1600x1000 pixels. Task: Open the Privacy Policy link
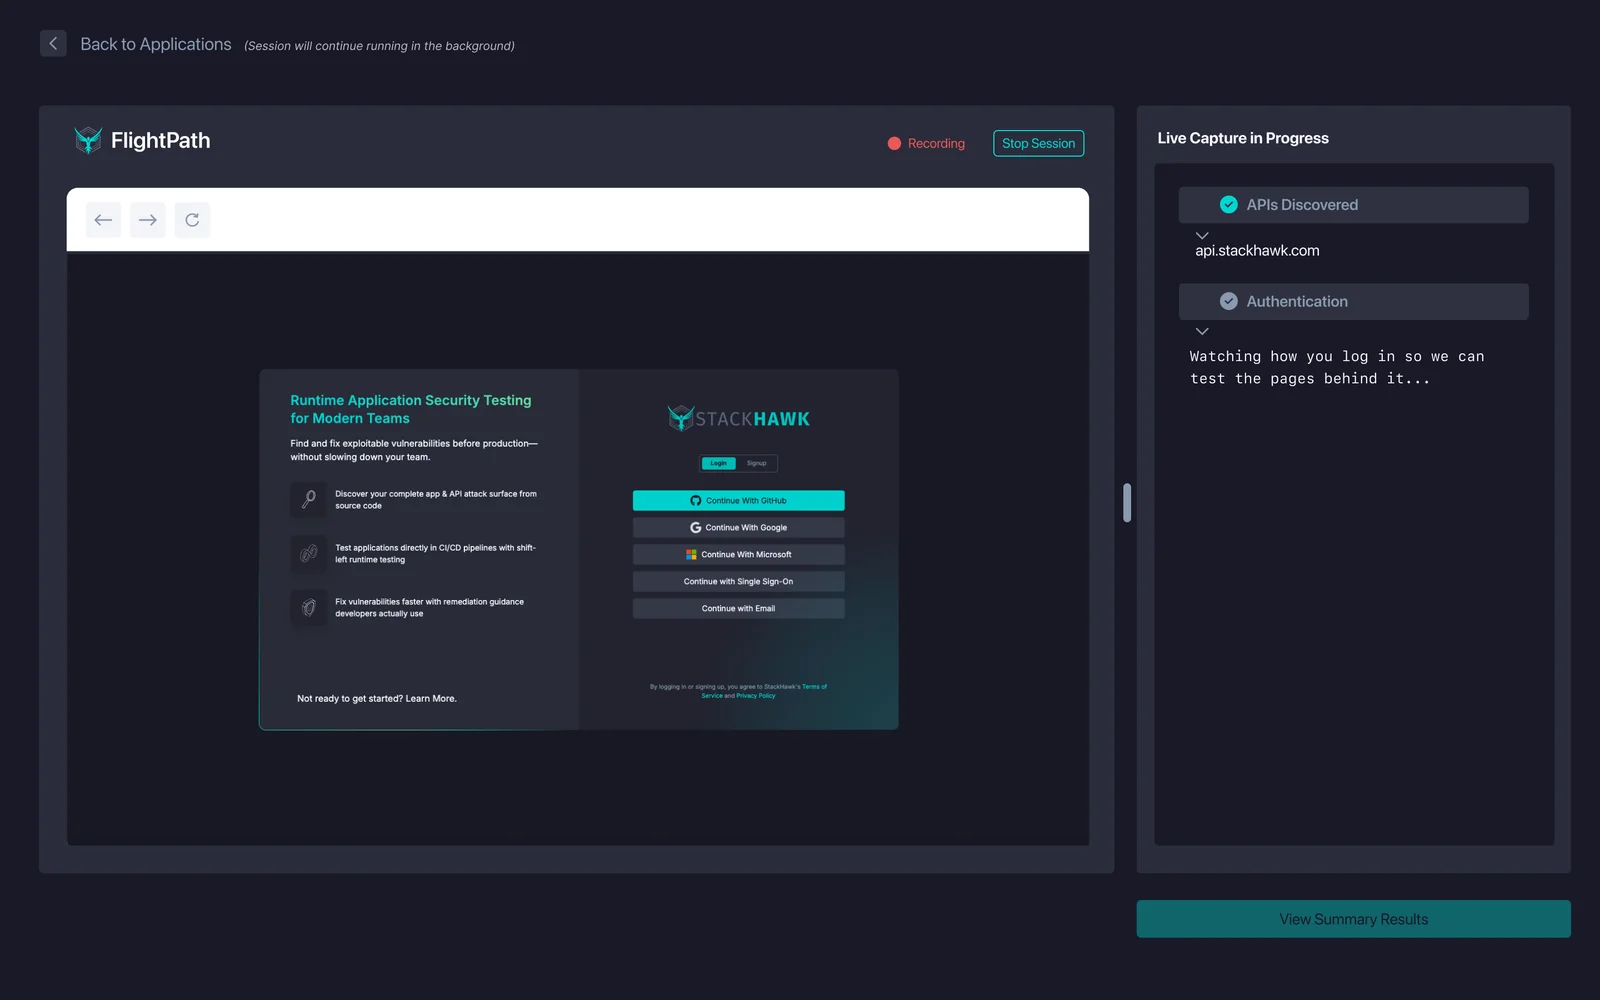(x=756, y=696)
